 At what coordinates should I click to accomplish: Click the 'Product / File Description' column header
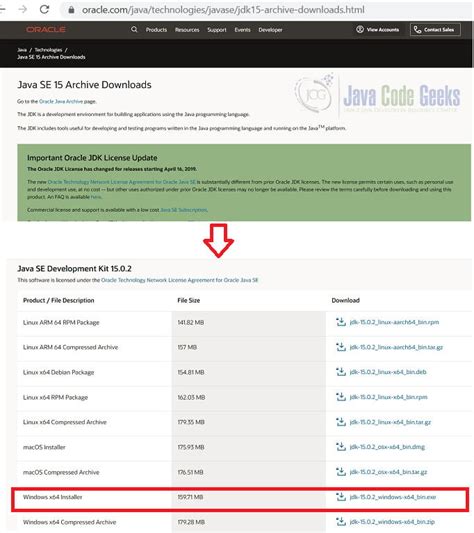tap(58, 300)
